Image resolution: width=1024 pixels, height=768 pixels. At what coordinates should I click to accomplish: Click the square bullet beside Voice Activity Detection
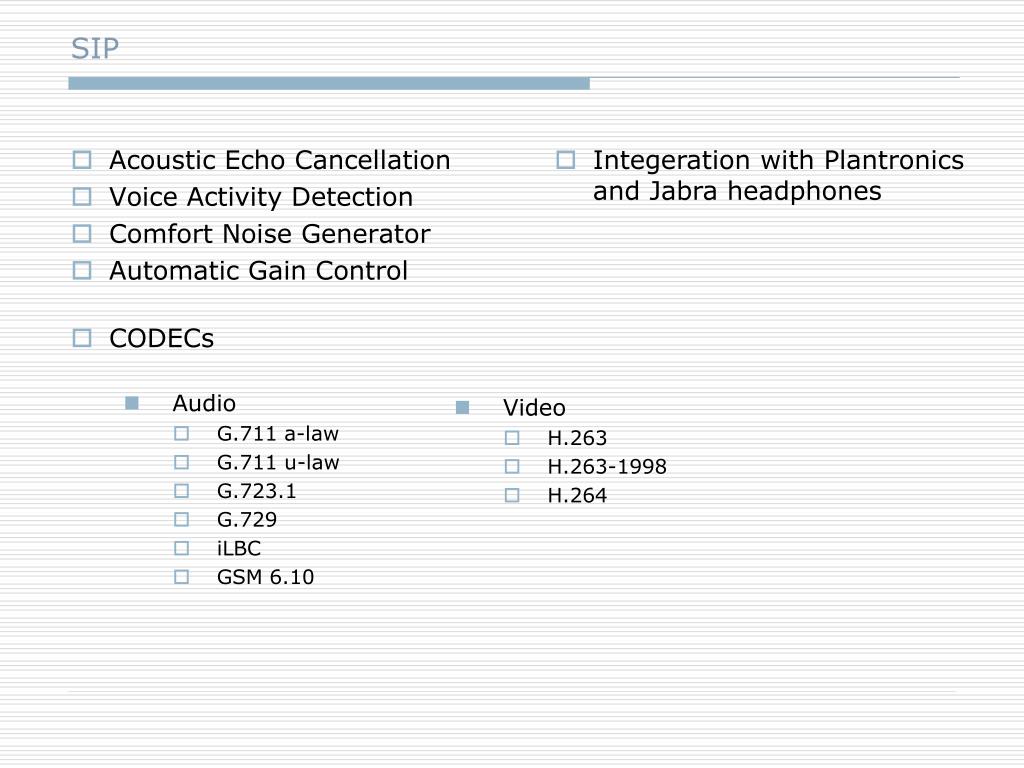coord(82,197)
